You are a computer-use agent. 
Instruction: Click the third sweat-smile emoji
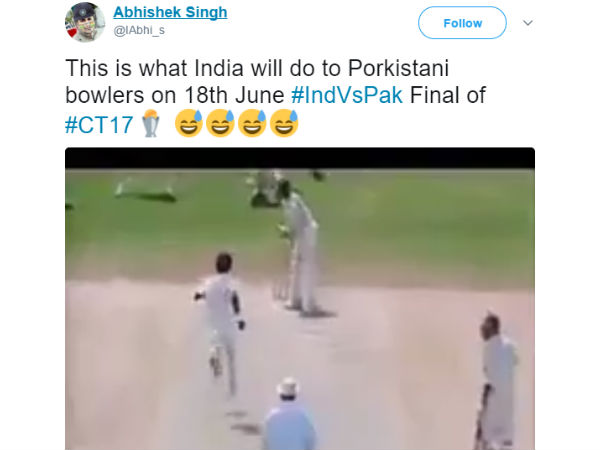point(252,123)
